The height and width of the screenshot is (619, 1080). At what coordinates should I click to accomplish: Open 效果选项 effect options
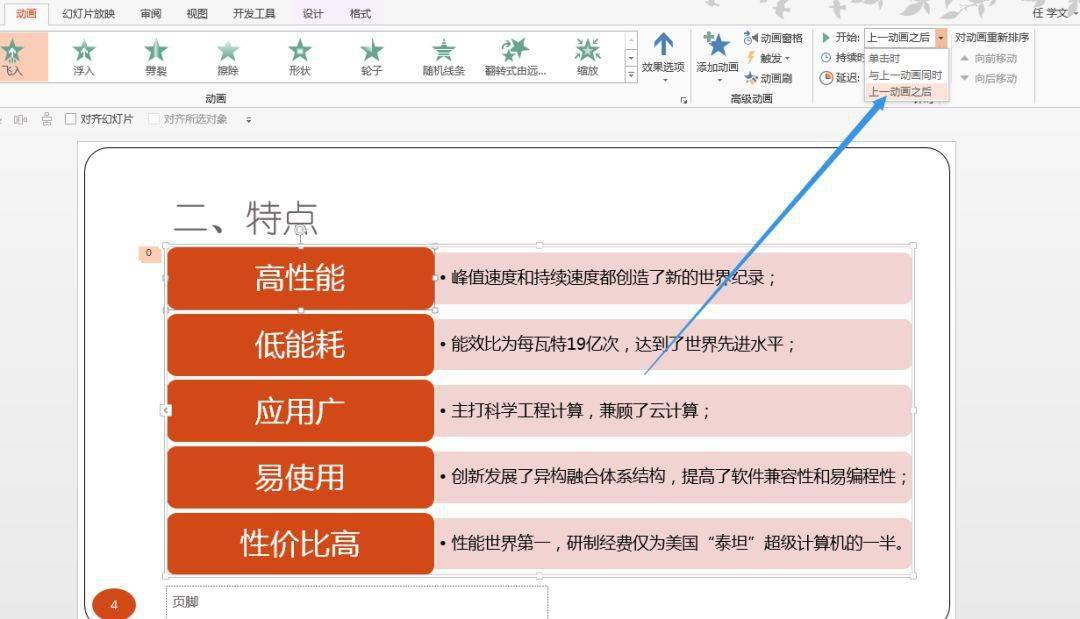663,58
